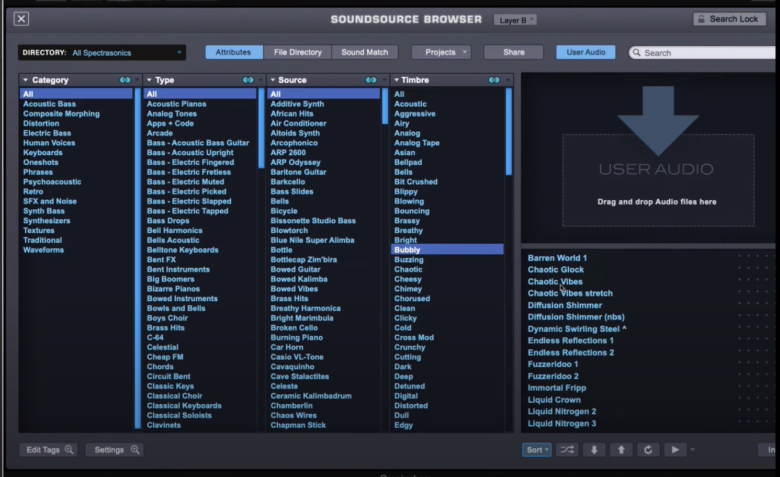Select ARP 2600 source
The image size is (780, 477).
tap(288, 153)
